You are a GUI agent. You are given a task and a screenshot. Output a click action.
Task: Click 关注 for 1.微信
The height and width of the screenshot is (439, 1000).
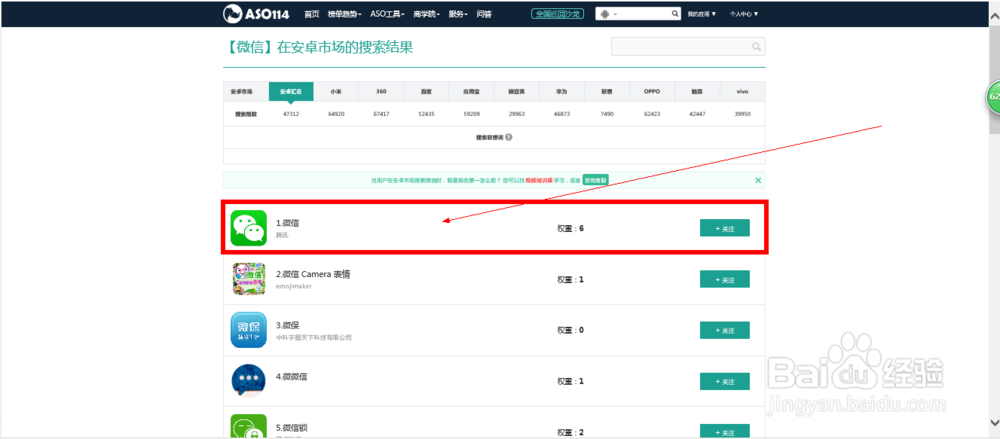tap(724, 228)
